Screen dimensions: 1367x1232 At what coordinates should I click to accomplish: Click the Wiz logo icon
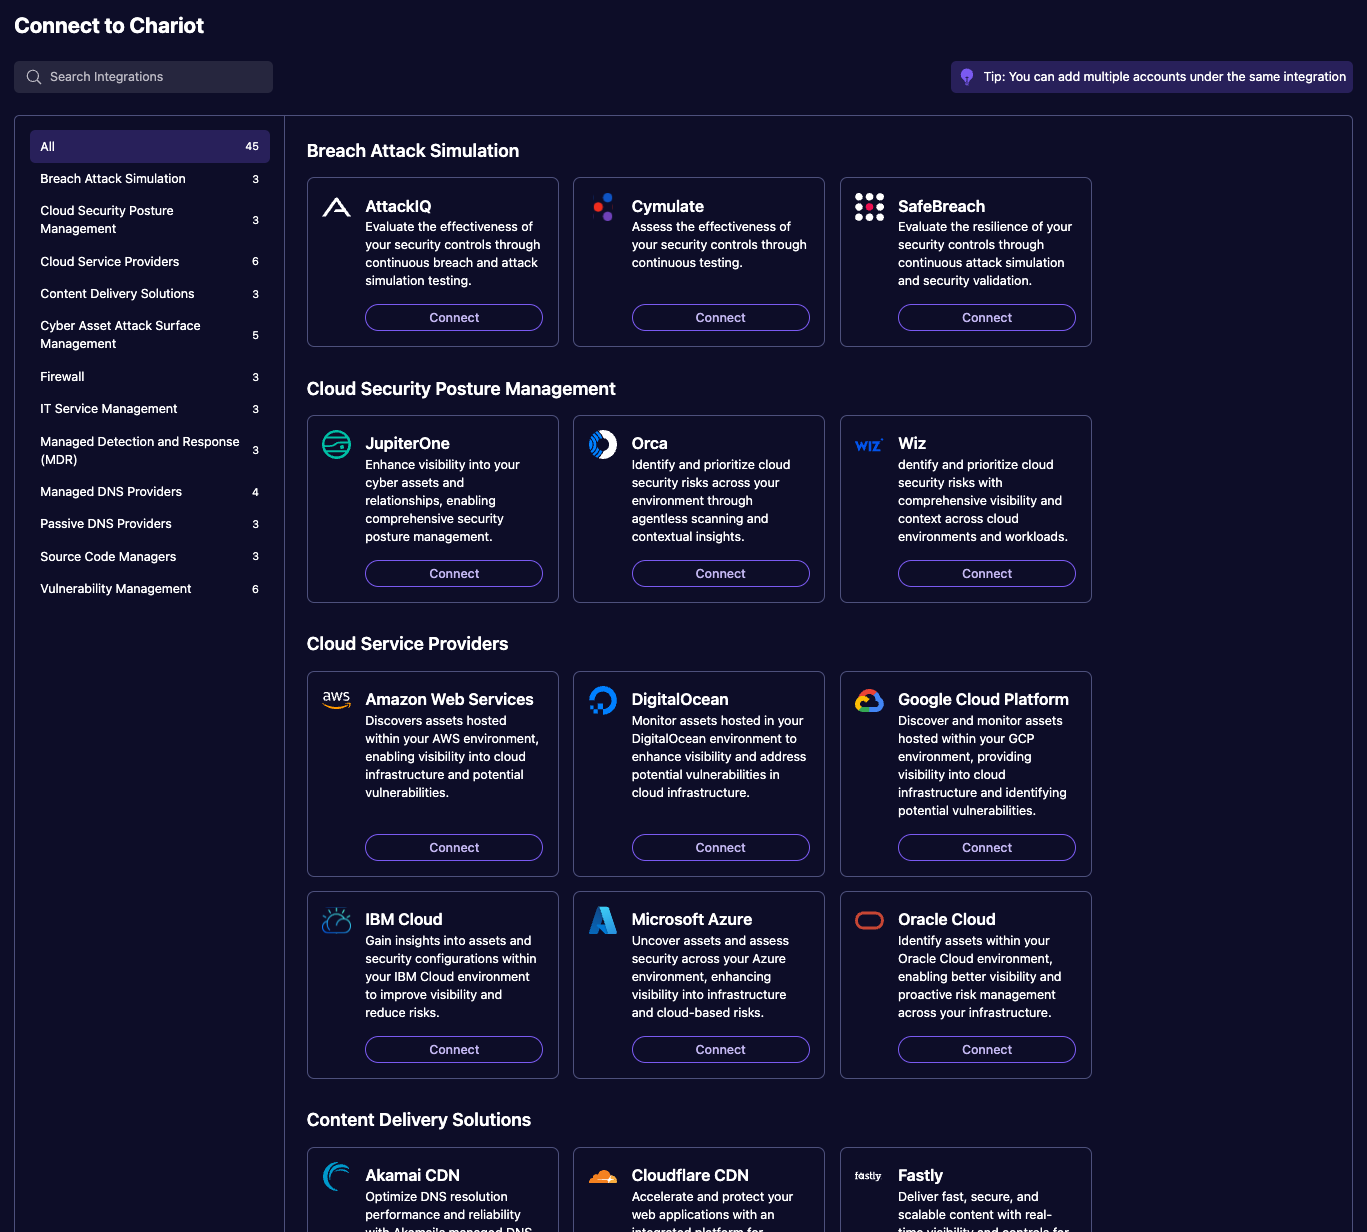(869, 445)
